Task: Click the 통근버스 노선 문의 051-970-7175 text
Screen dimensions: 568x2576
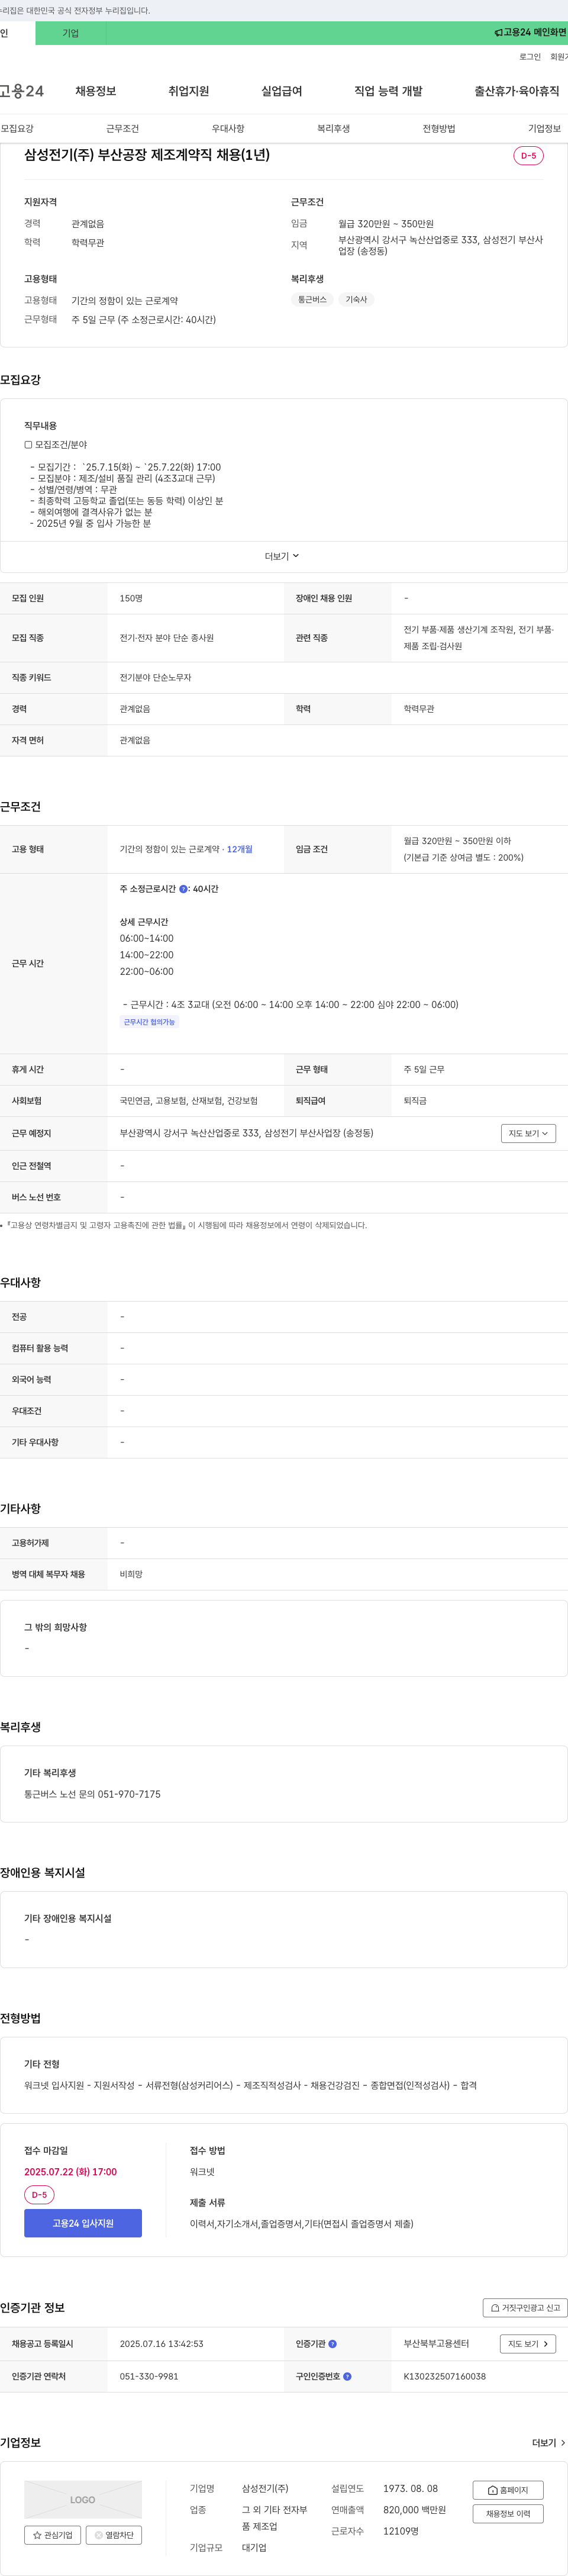Action: (x=92, y=1794)
